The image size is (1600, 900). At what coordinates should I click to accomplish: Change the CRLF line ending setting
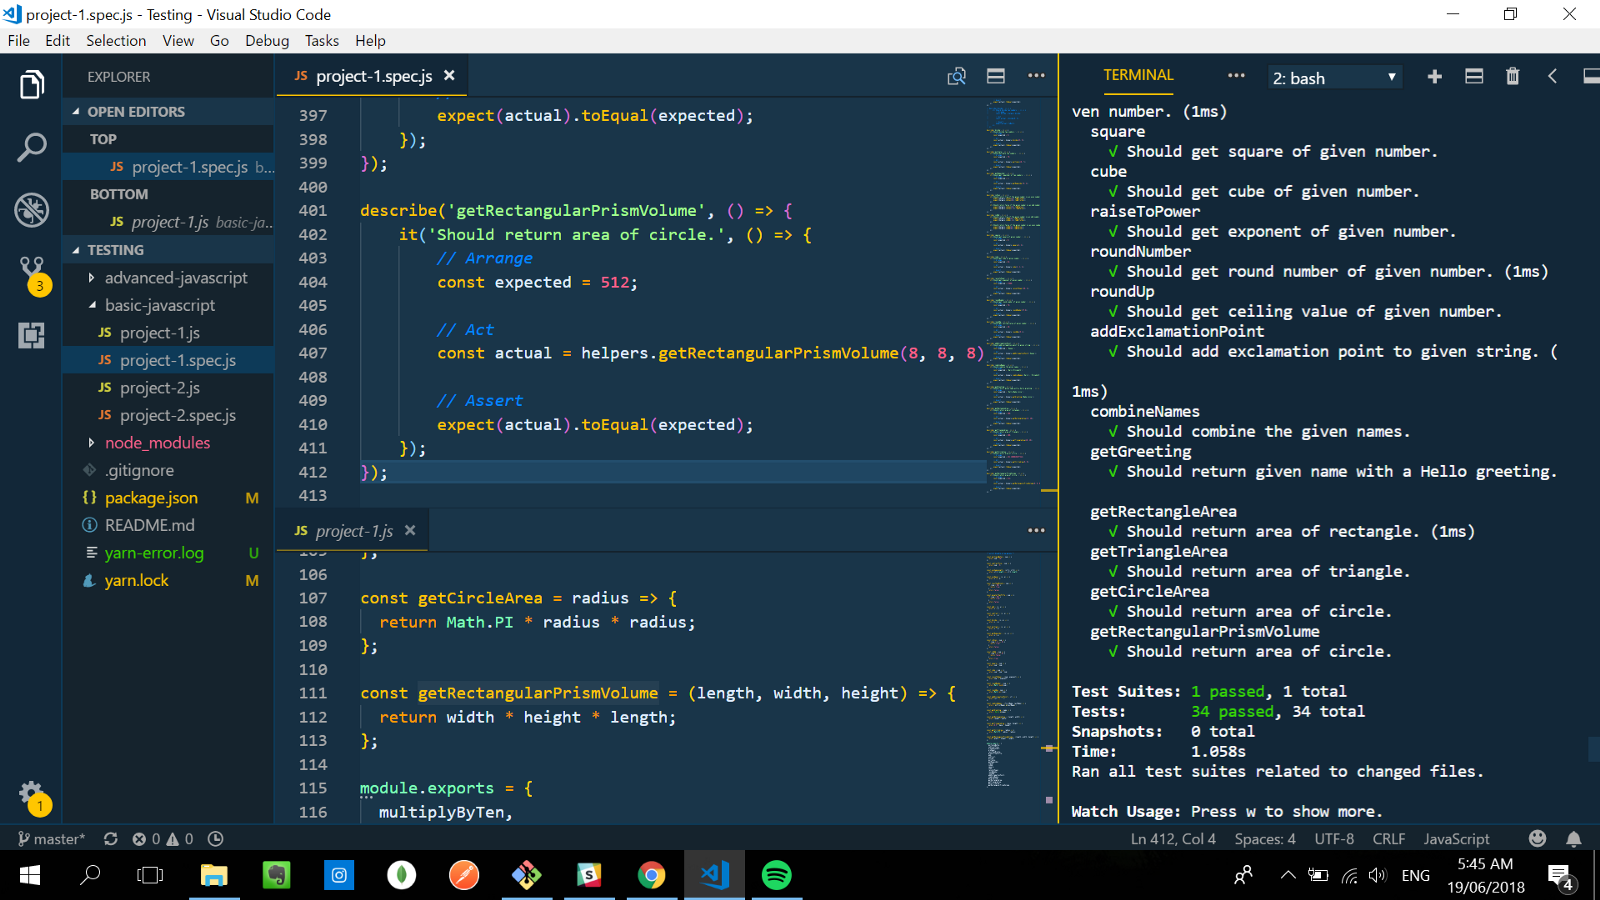click(x=1388, y=839)
